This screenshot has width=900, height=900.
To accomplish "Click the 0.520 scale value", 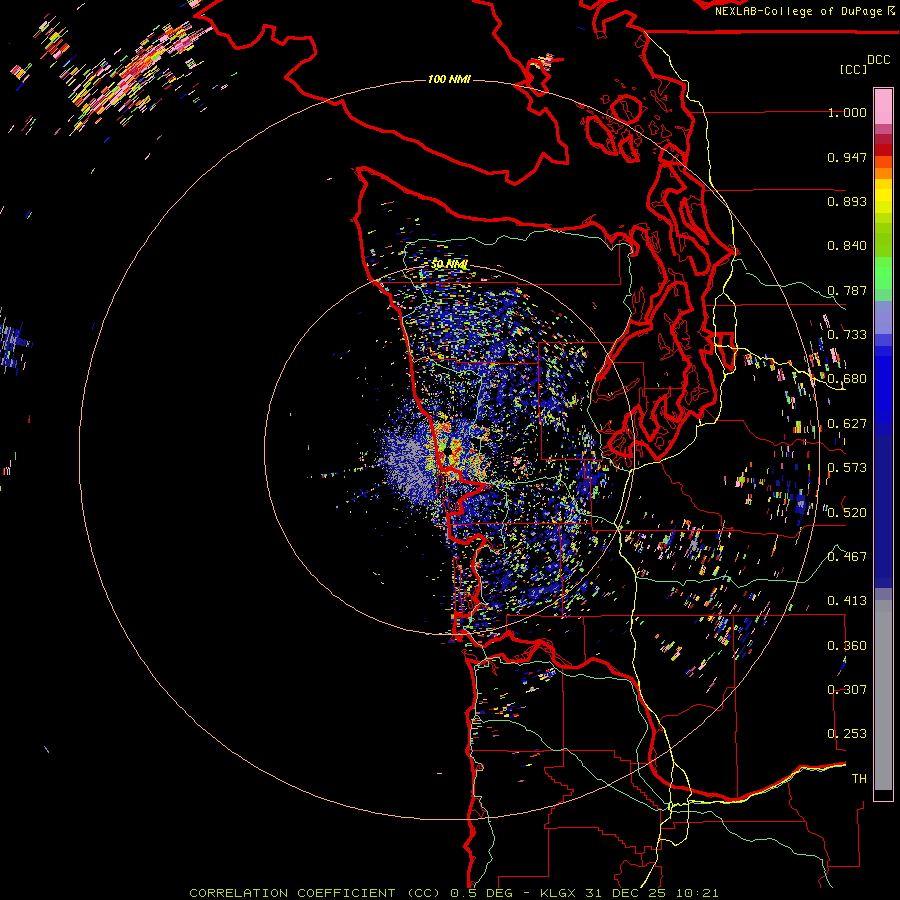I will (847, 513).
